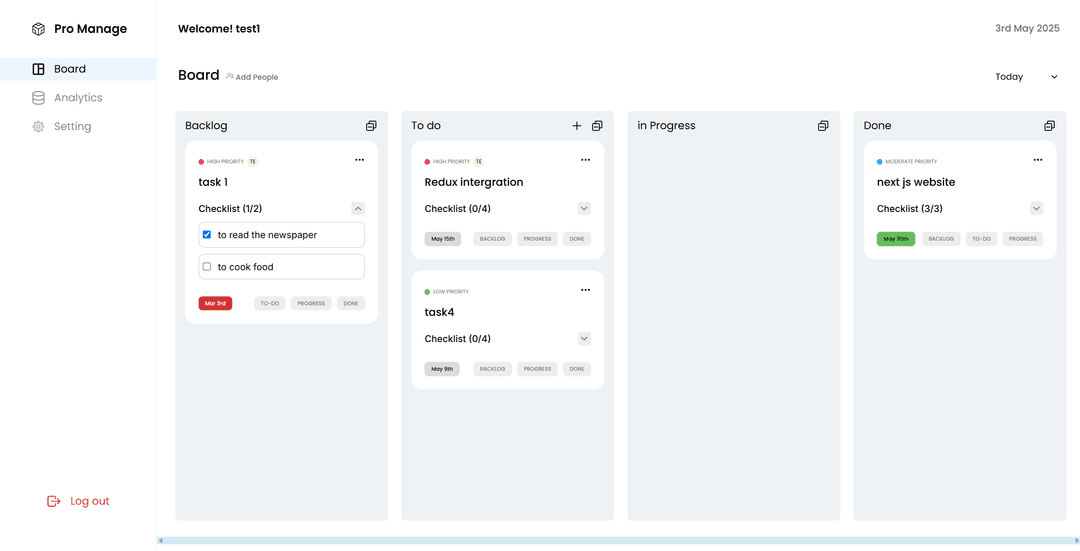Click the horizontal scrollbar at the bottom
The image size is (1080, 551).
[x=617, y=541]
